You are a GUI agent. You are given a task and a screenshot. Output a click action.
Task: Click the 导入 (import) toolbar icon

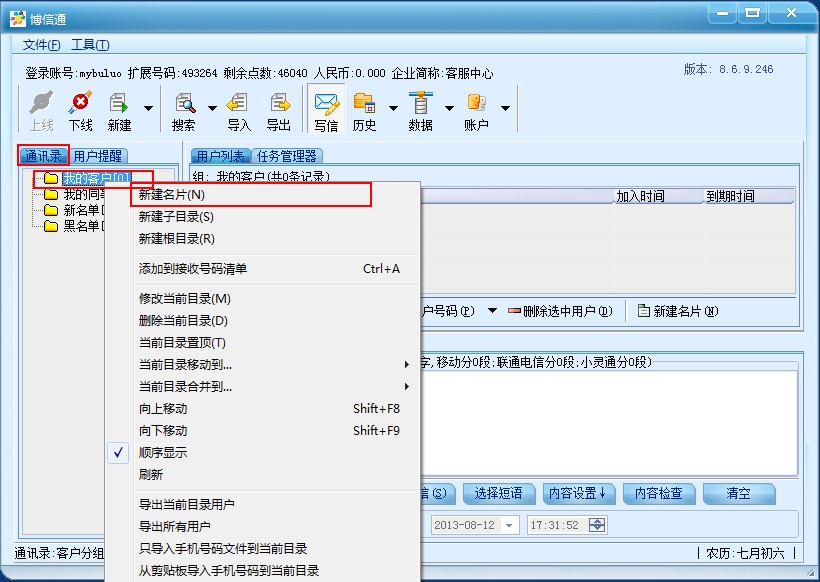(238, 109)
